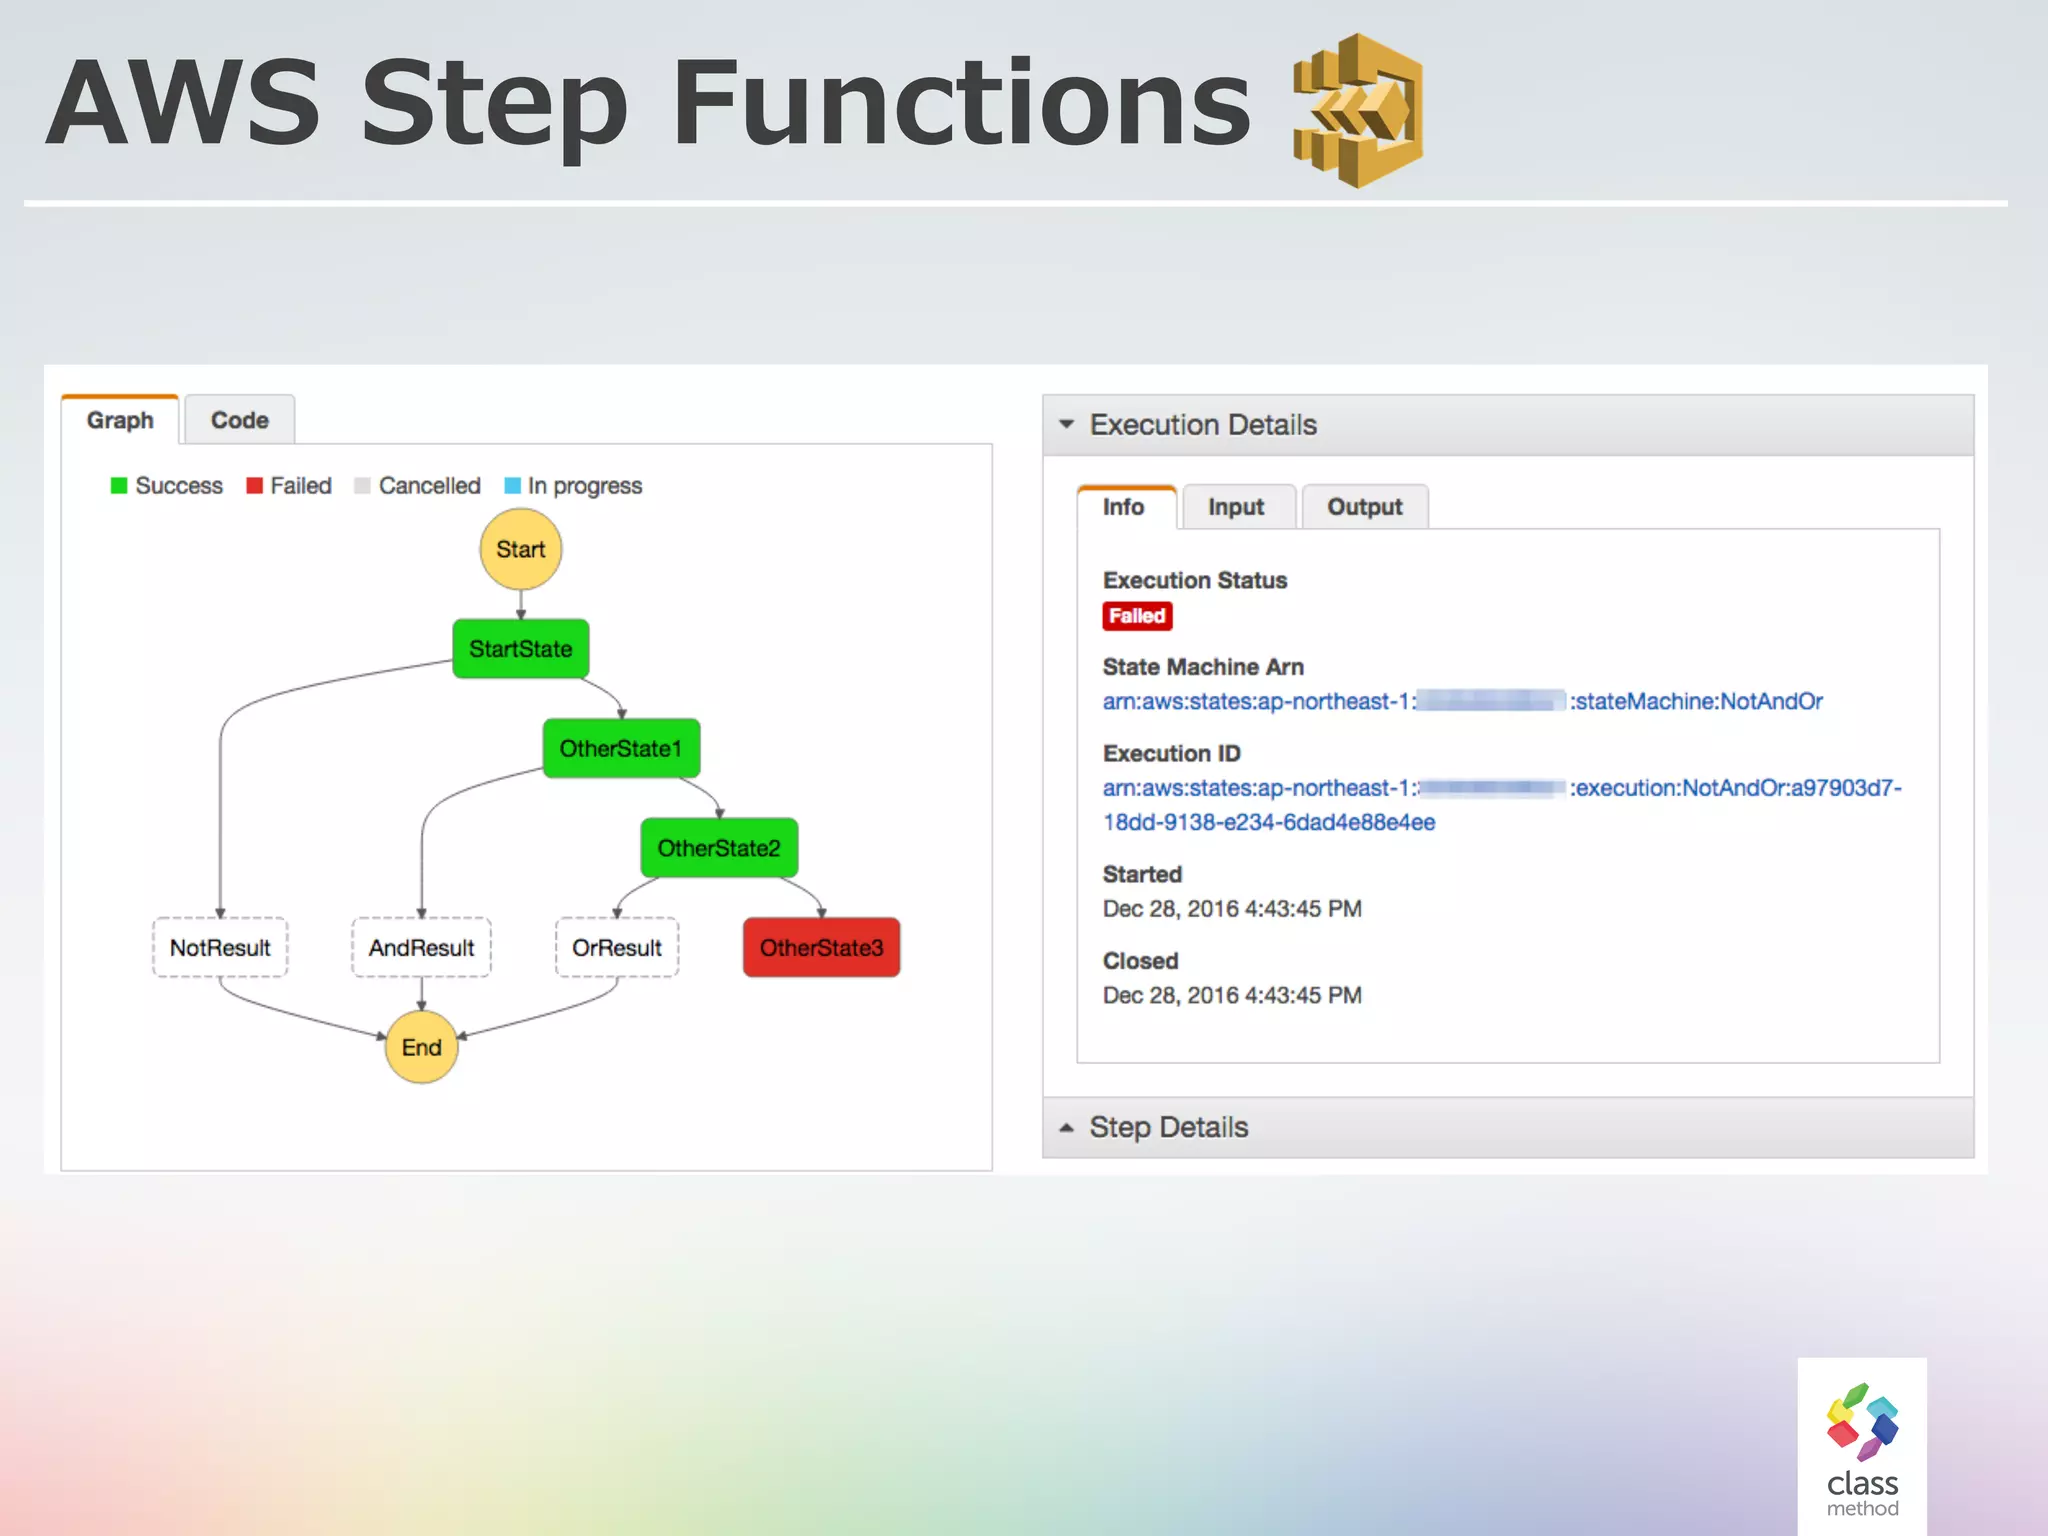Open the Code tab
2048x1536 pixels.
pos(240,420)
